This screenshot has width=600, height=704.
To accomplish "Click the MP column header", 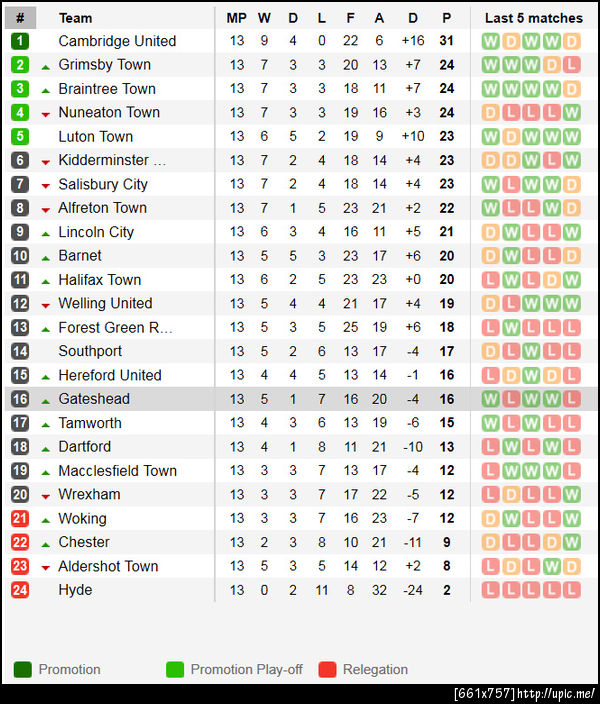I will 236,18.
